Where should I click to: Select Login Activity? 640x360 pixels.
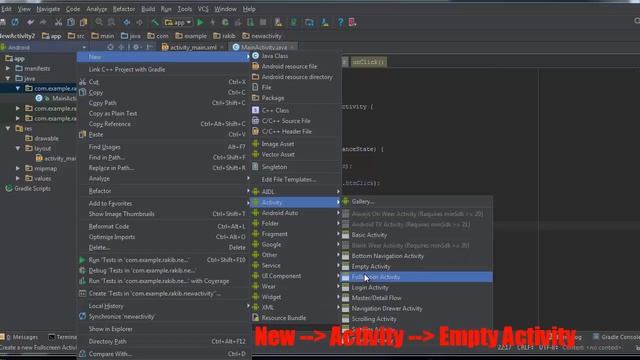point(417,288)
